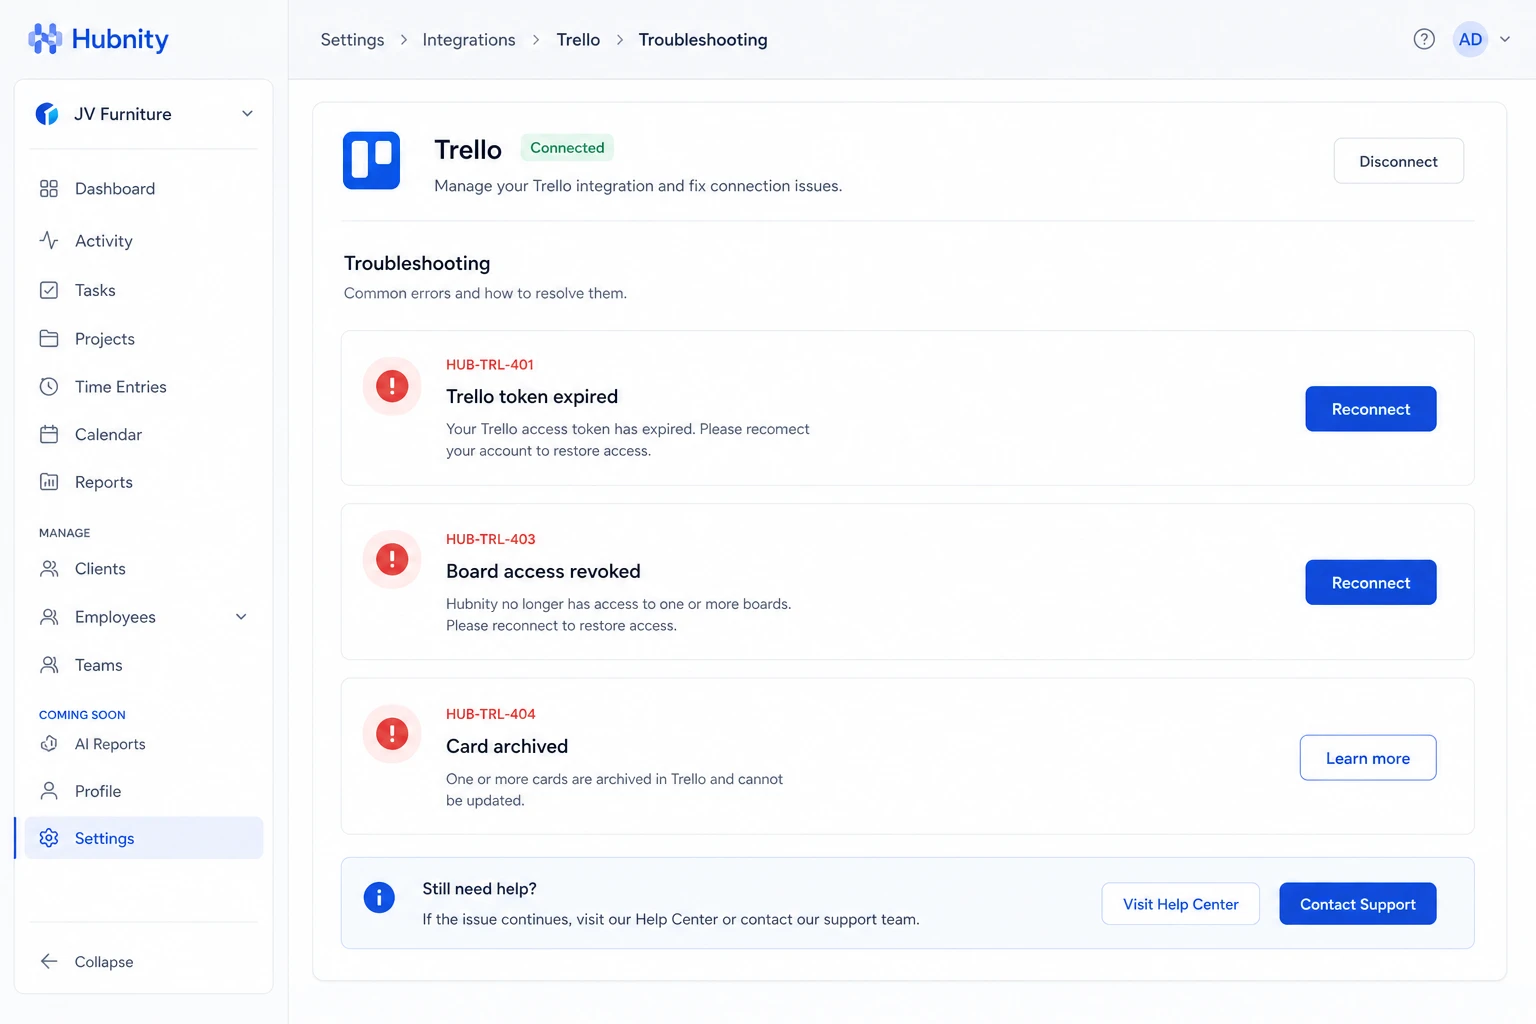Click the HUB-TRL-403 error code
The image size is (1536, 1024).
point(491,539)
